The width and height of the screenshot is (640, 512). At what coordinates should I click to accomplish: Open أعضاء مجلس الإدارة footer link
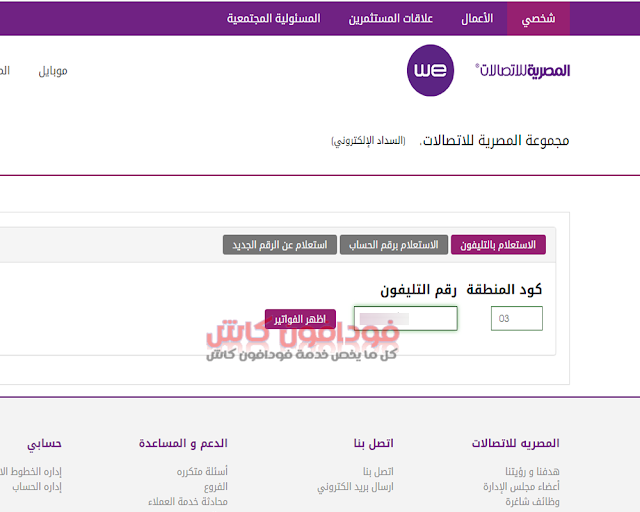tap(521, 487)
